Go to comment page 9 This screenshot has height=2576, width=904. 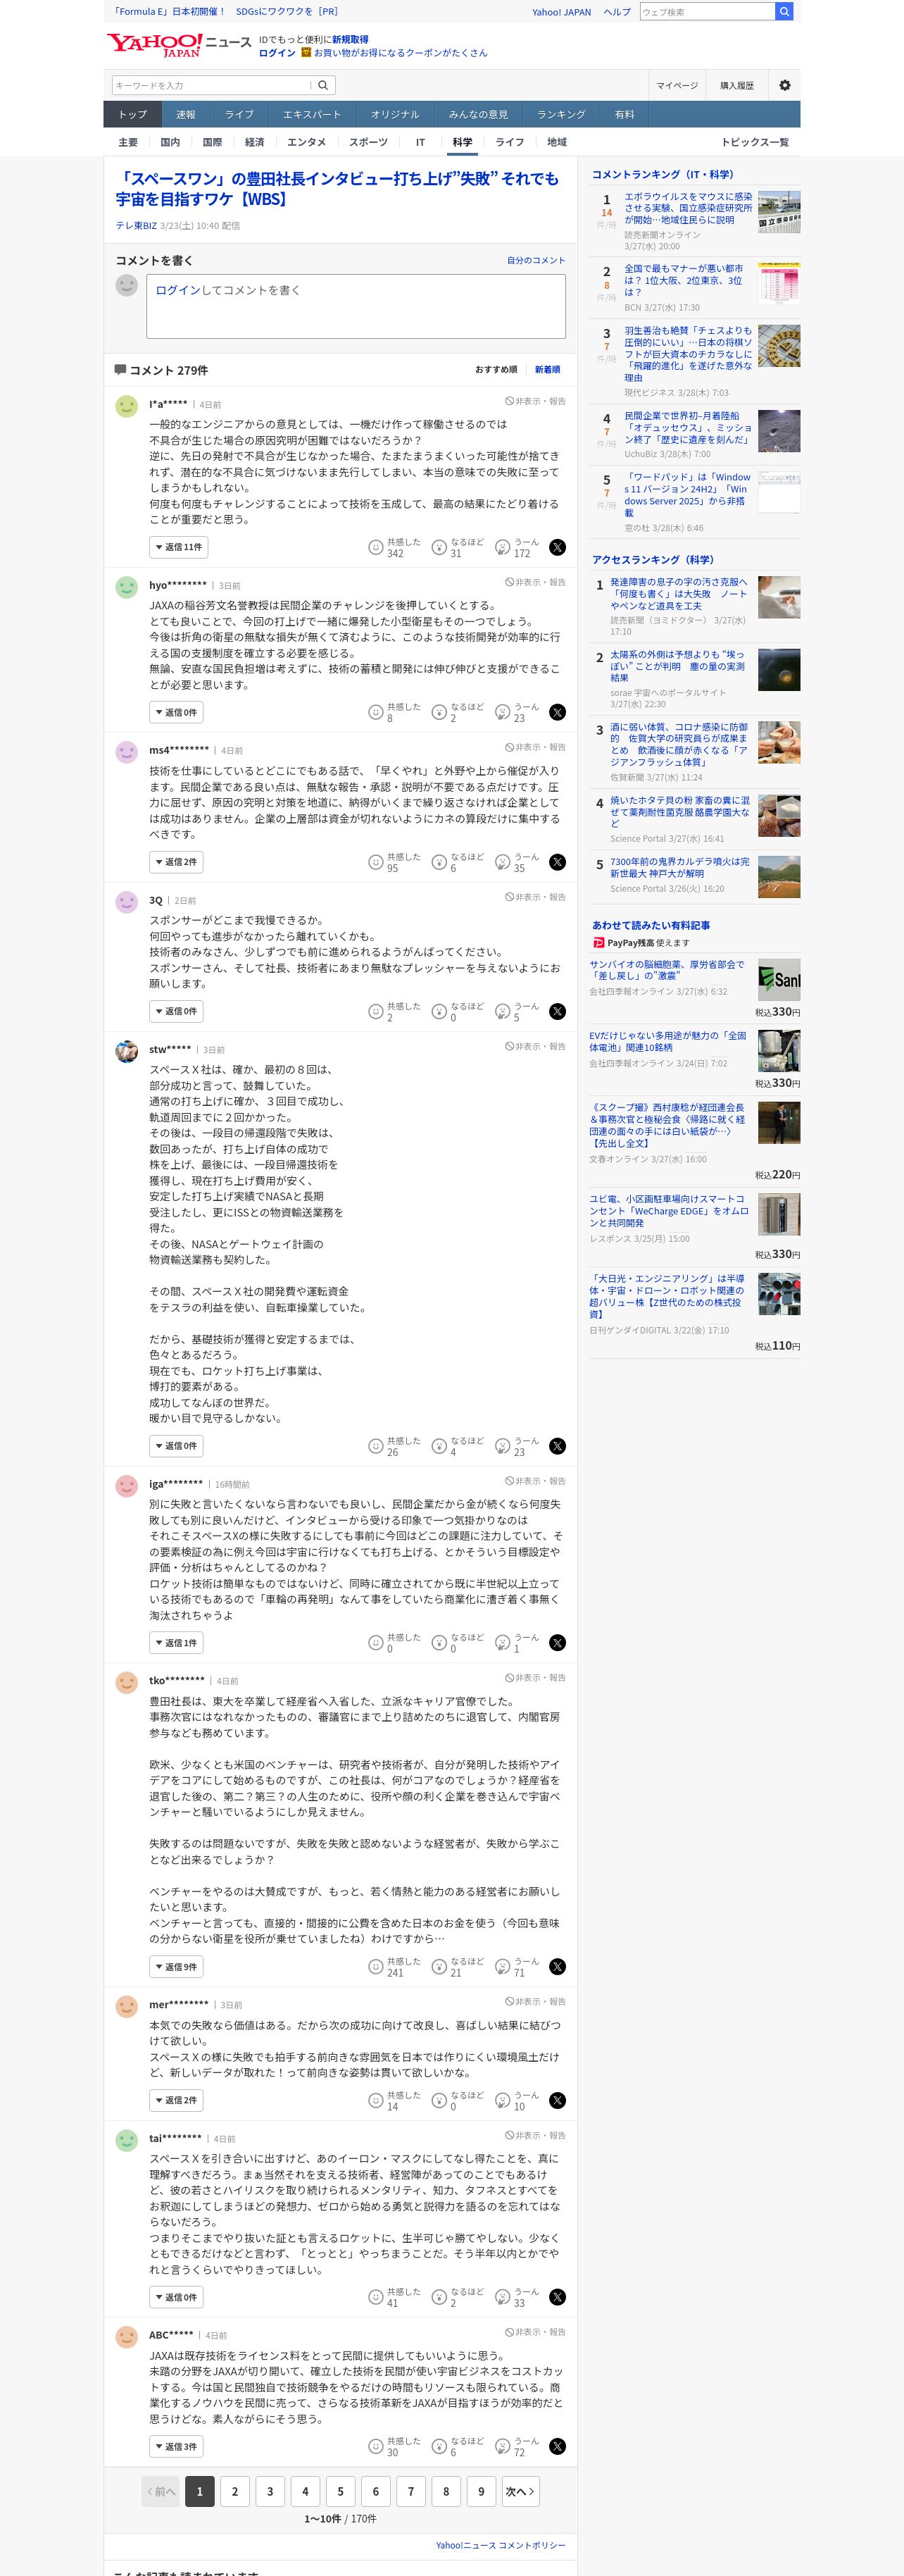(x=481, y=2490)
